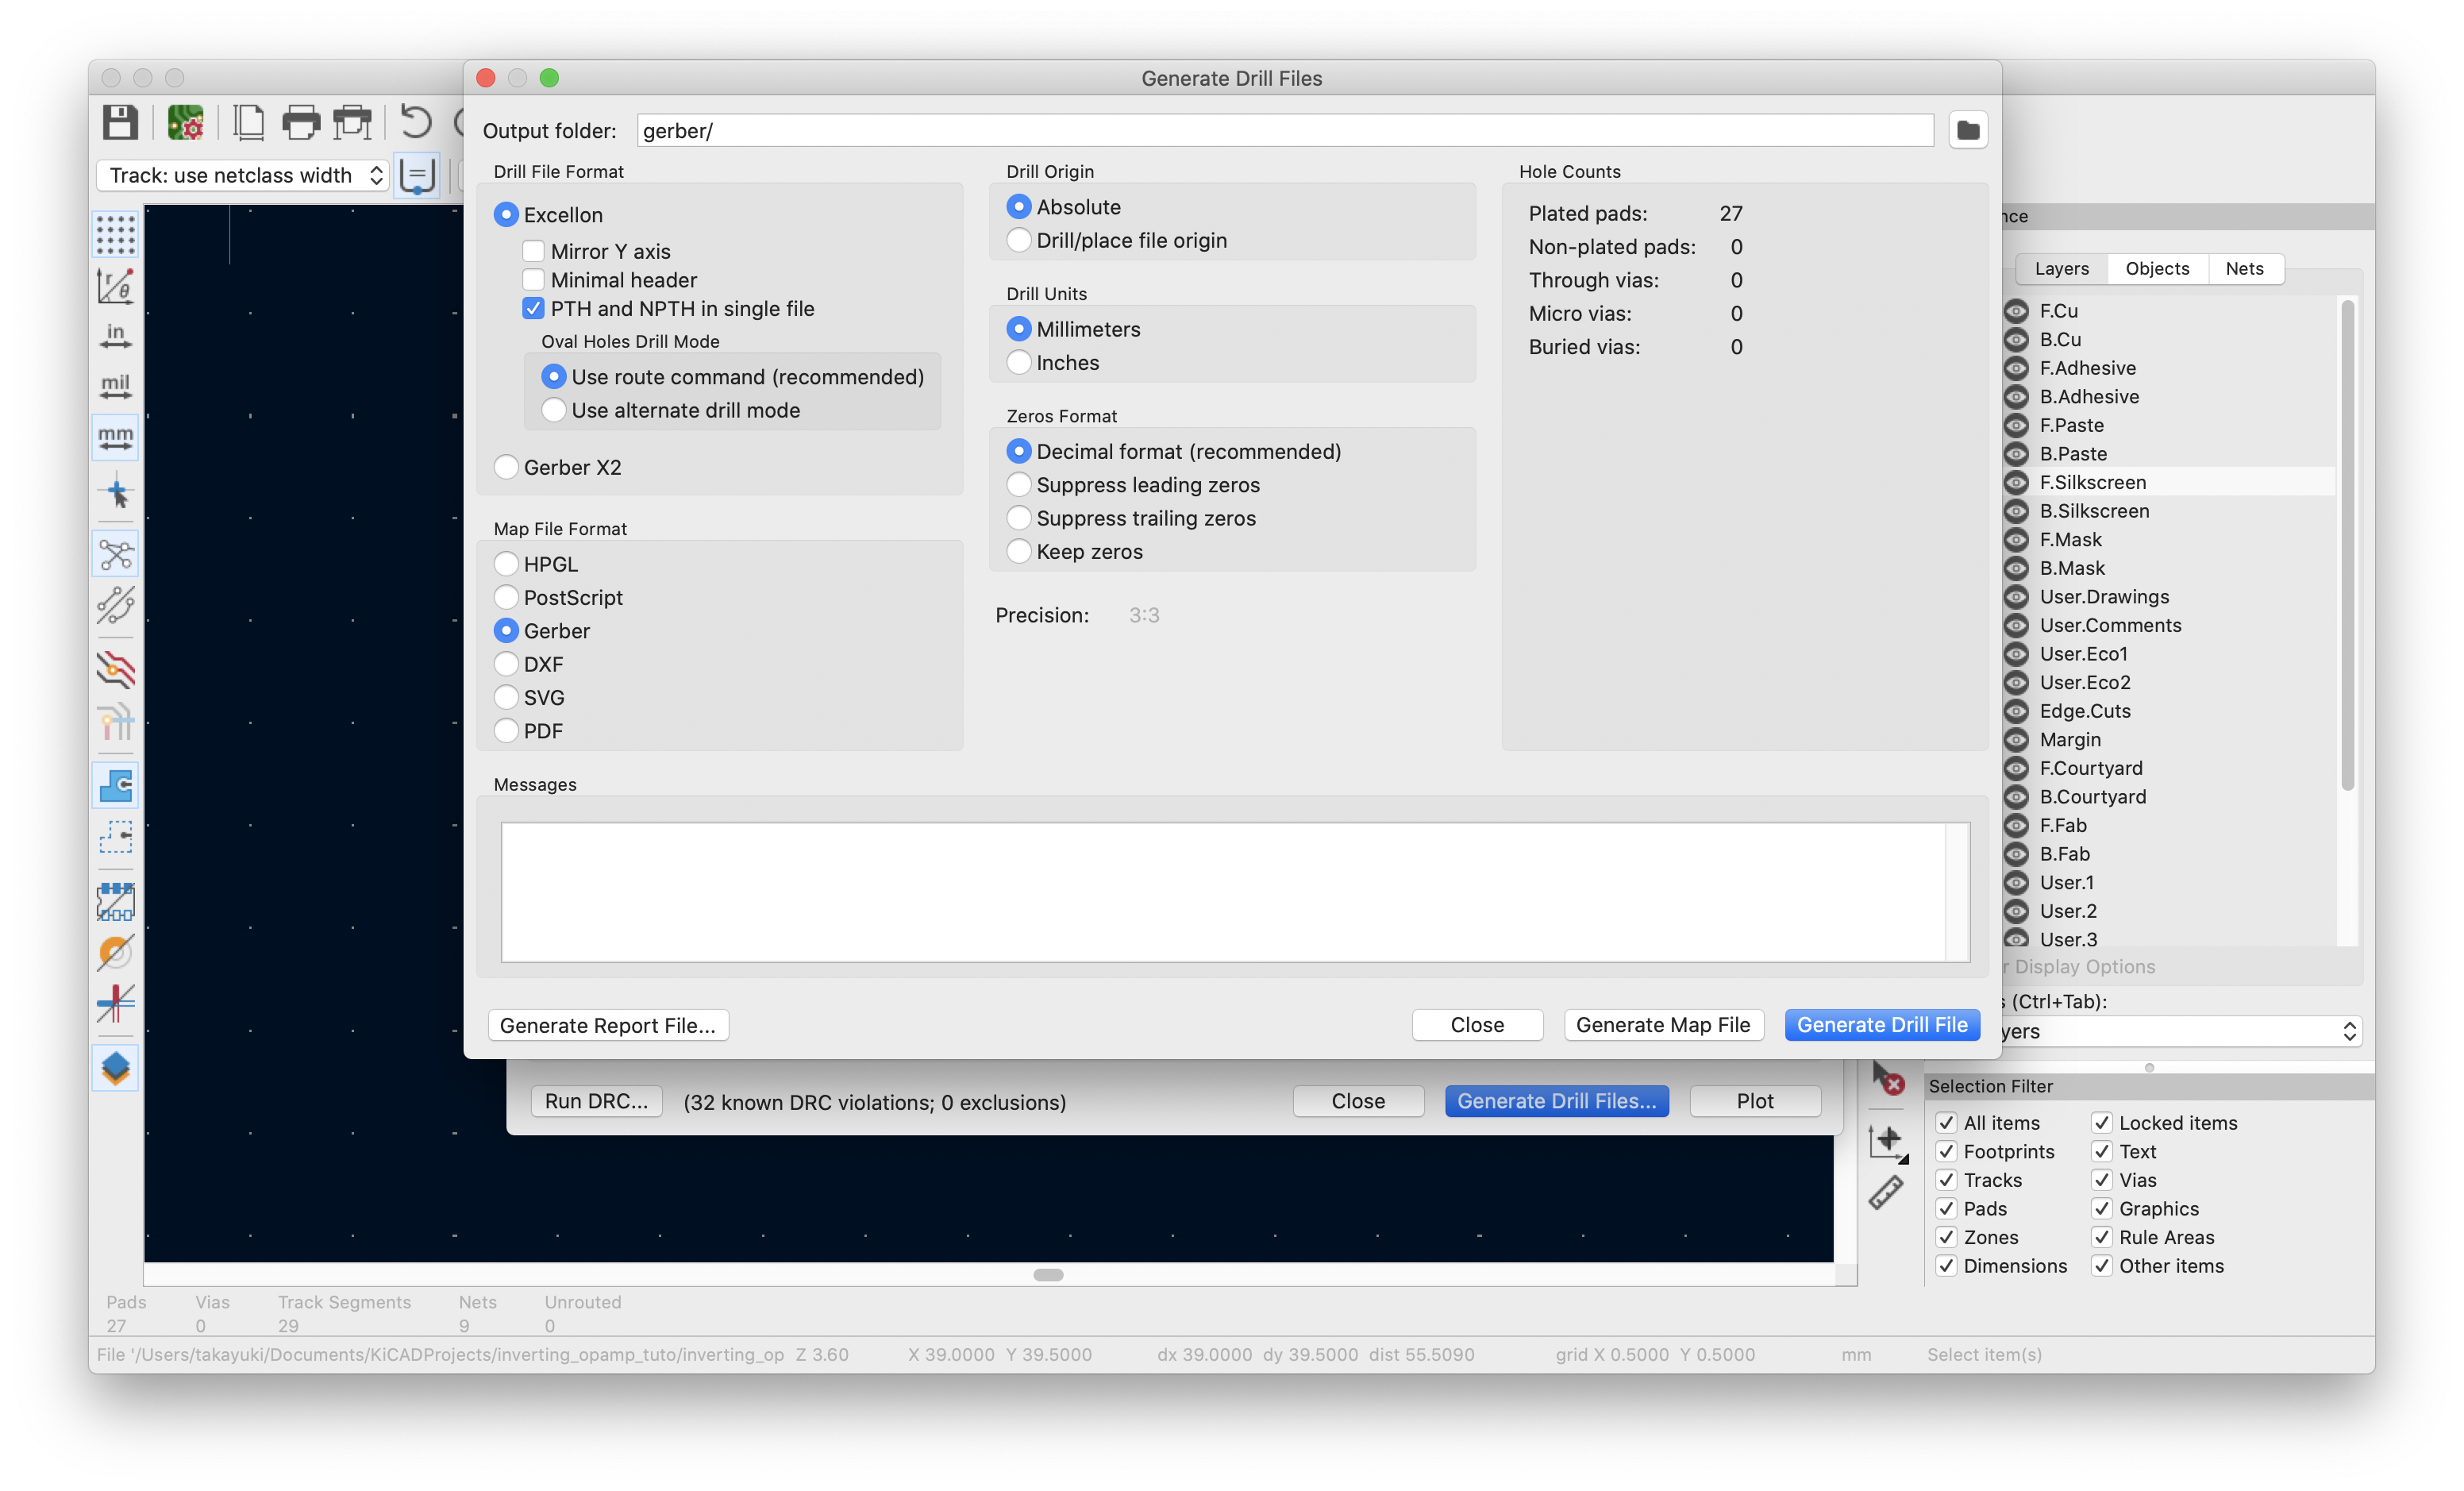Click the Print icon in toolbar
The width and height of the screenshot is (2464, 1491).
(x=300, y=122)
